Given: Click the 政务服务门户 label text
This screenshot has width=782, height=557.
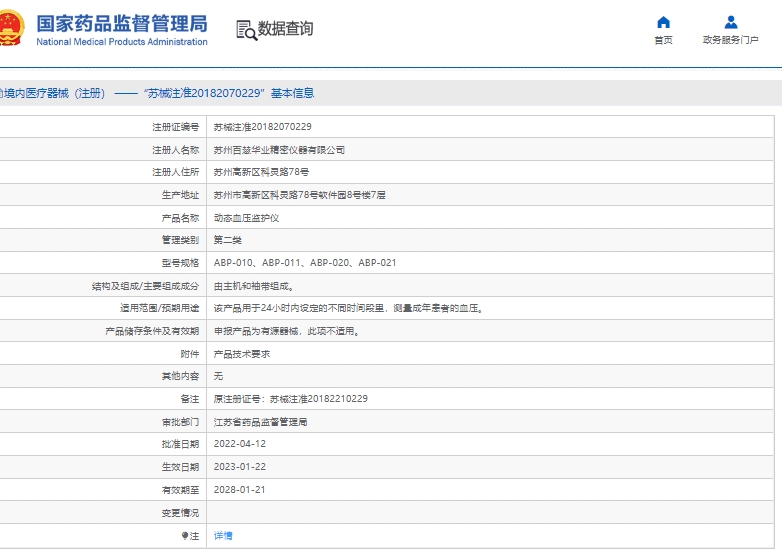Looking at the screenshot, I should pos(731,40).
